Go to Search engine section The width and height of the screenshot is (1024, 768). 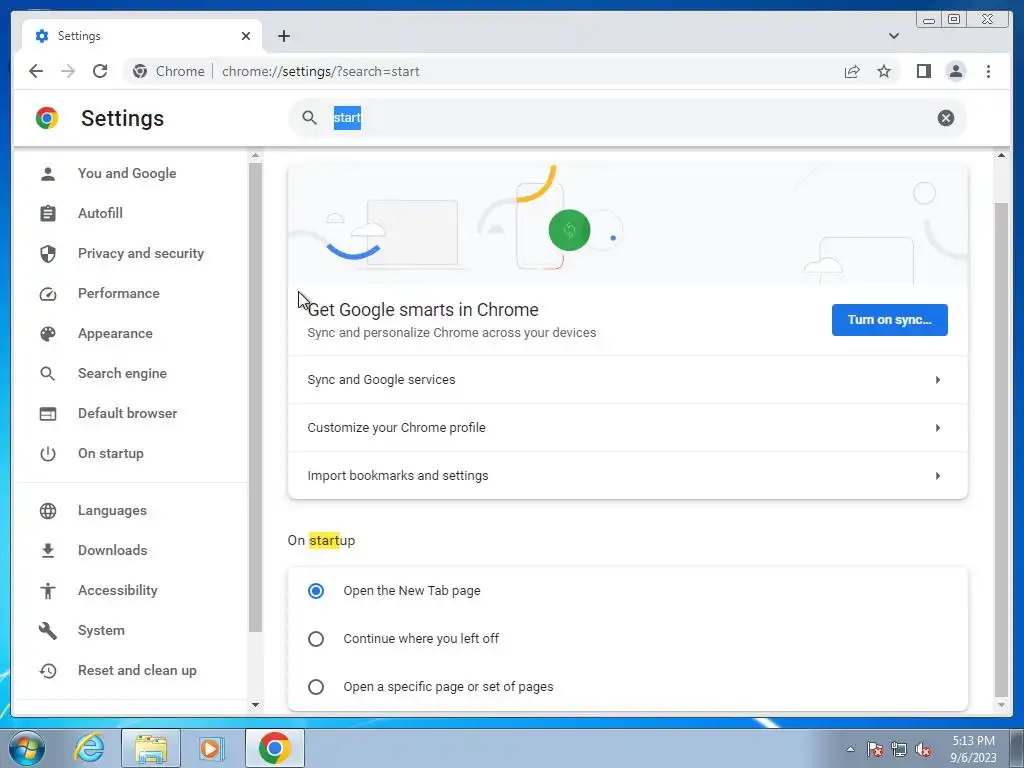click(122, 373)
